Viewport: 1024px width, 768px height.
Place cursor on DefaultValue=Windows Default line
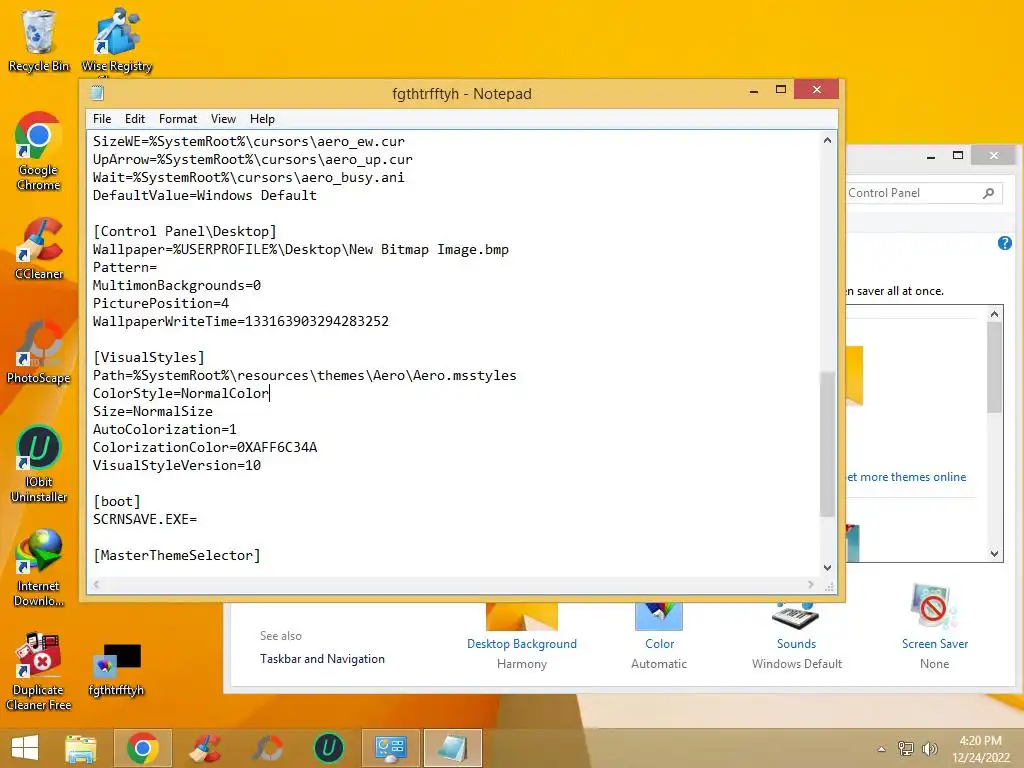coord(204,195)
